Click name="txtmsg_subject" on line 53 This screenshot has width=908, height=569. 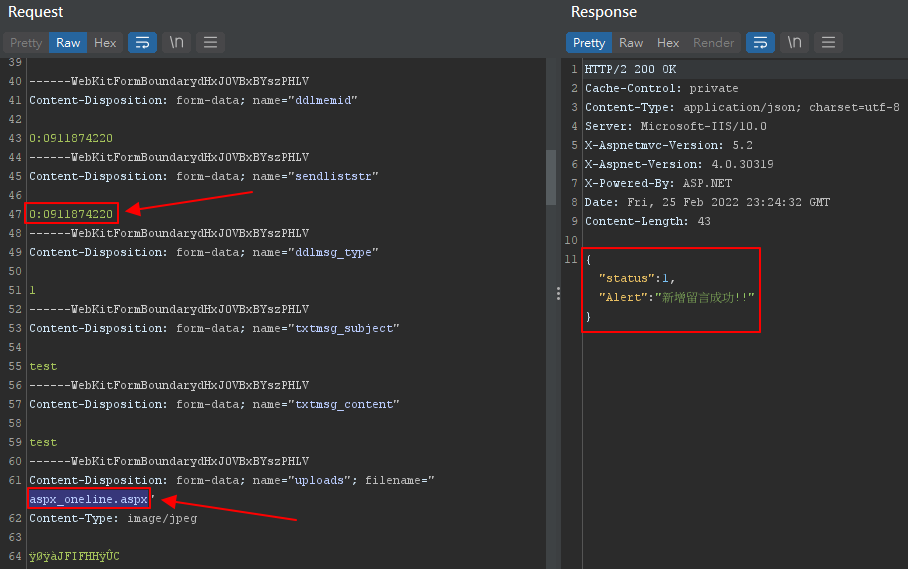click(326, 328)
